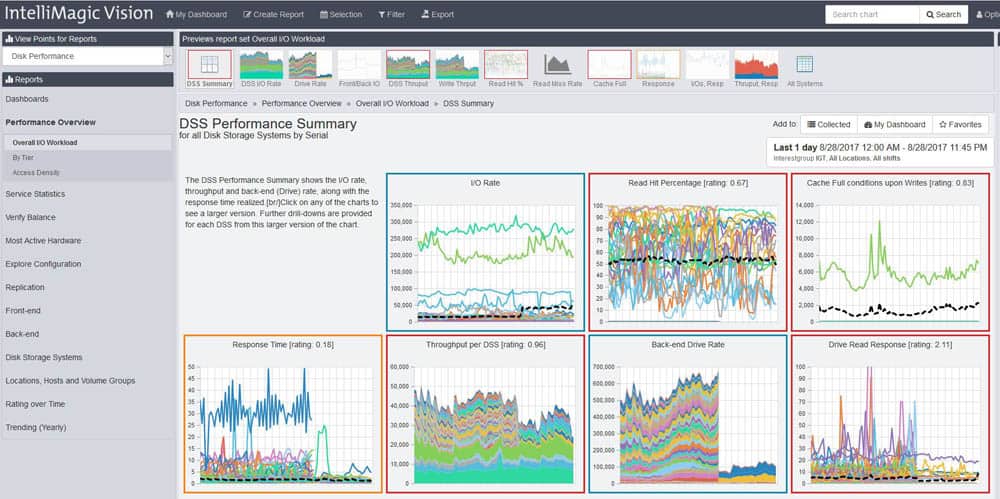
Task: Add chart to My Dashboard button
Action: click(x=895, y=124)
